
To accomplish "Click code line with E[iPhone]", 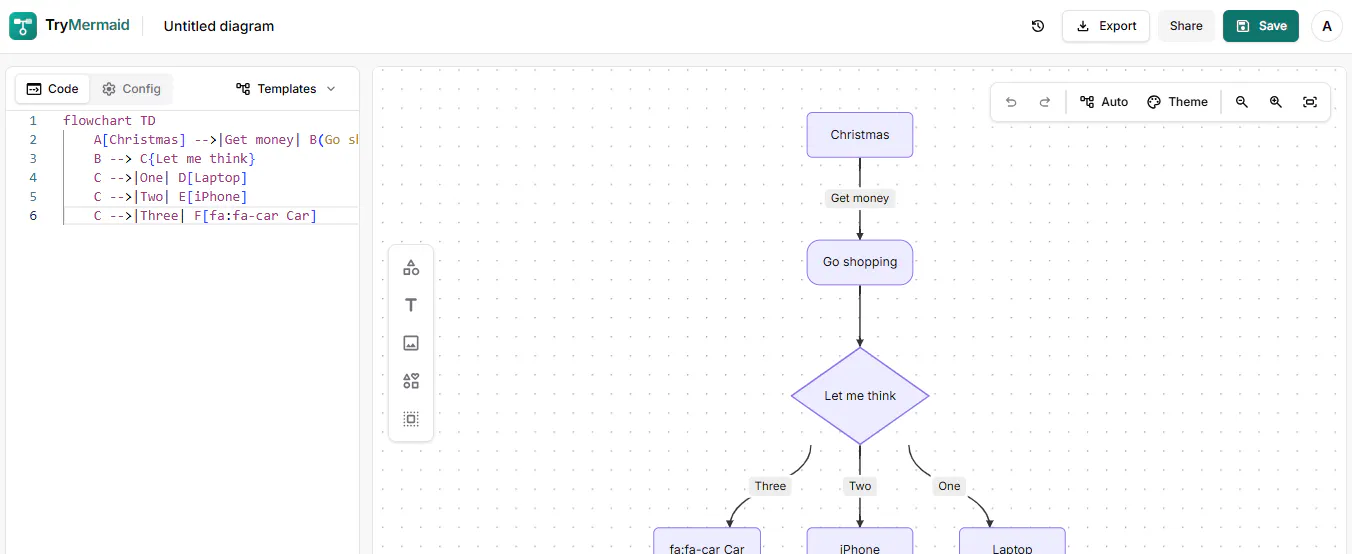I will pyautogui.click(x=171, y=197).
